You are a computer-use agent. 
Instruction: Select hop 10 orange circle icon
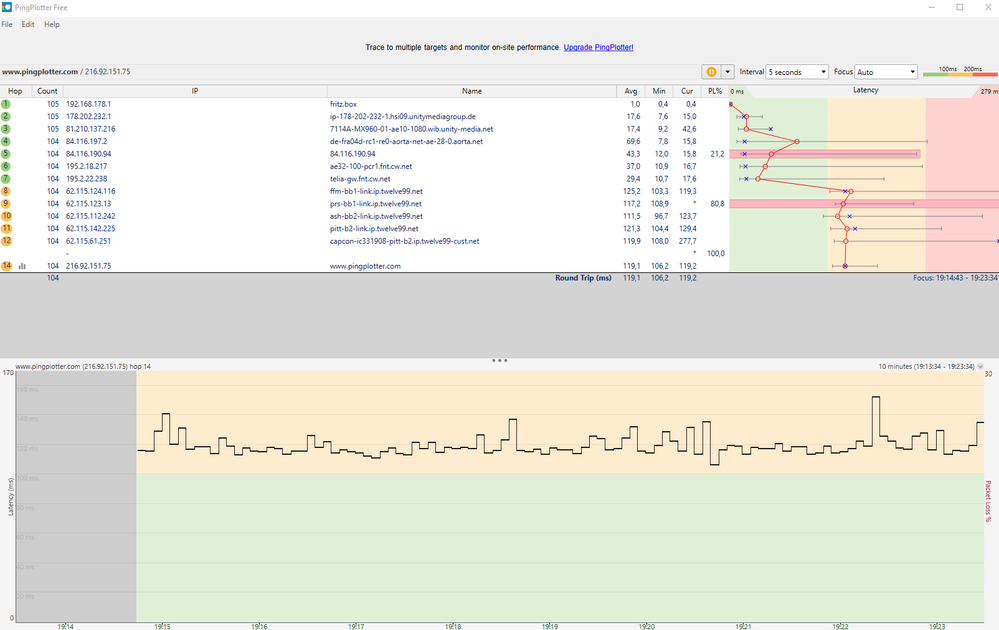click(6, 216)
